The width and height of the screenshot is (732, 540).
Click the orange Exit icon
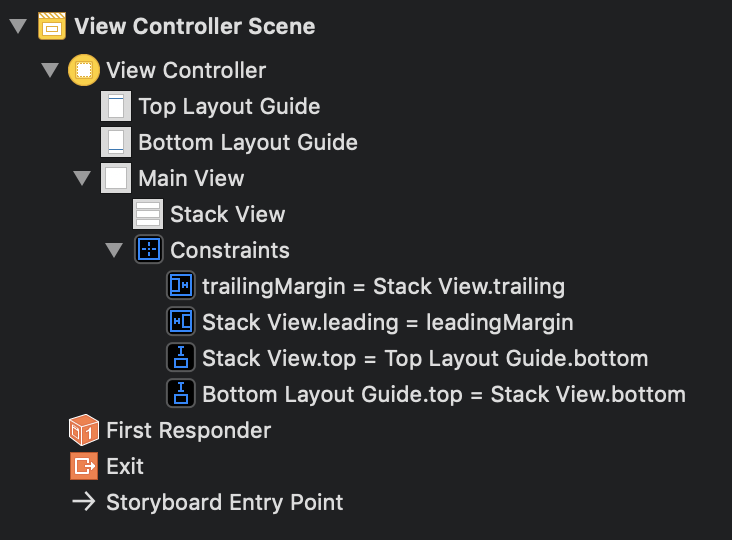pos(84,466)
